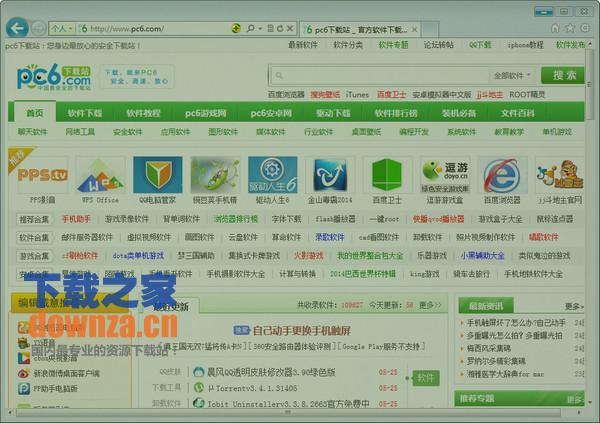This screenshot has height=423, width=600.
Task: Open the 金山毒霸2014 icon
Action: pos(330,175)
